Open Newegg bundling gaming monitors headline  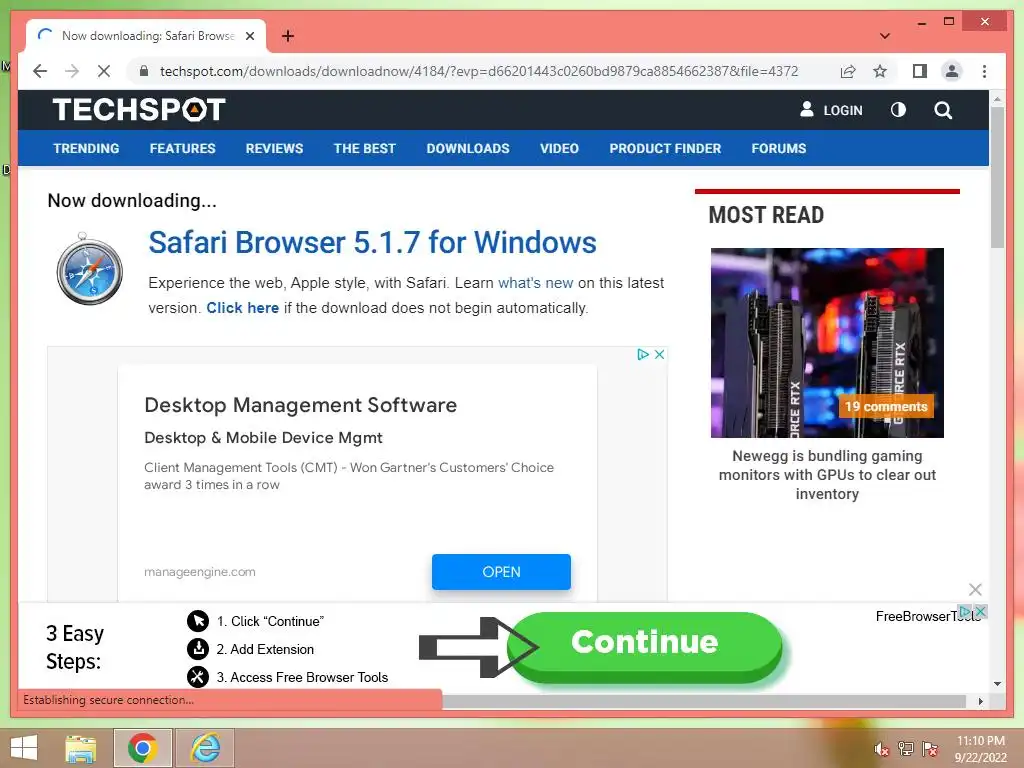pyautogui.click(x=827, y=475)
